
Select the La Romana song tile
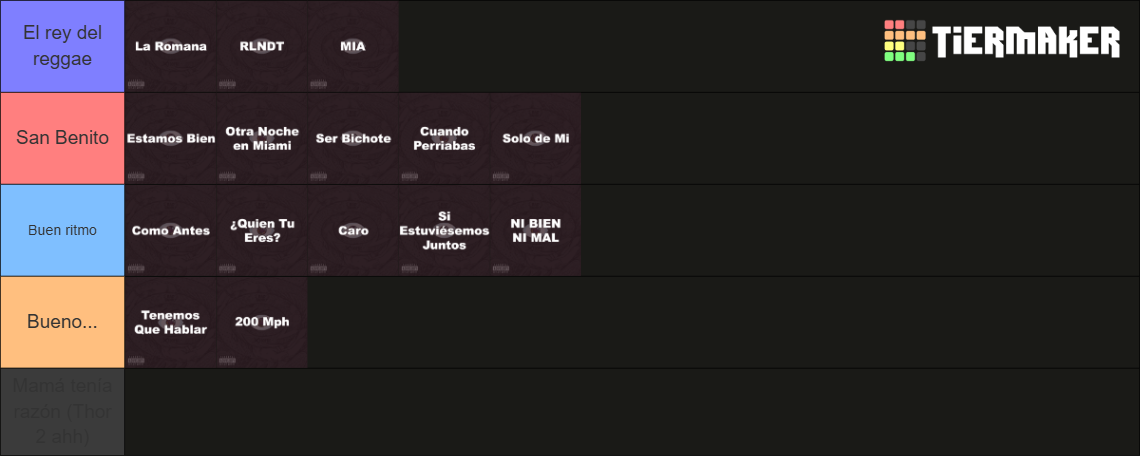point(171,46)
